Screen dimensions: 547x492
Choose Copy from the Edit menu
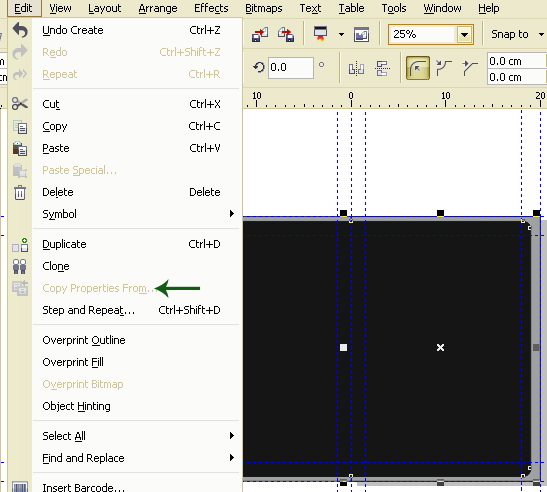(x=136, y=126)
